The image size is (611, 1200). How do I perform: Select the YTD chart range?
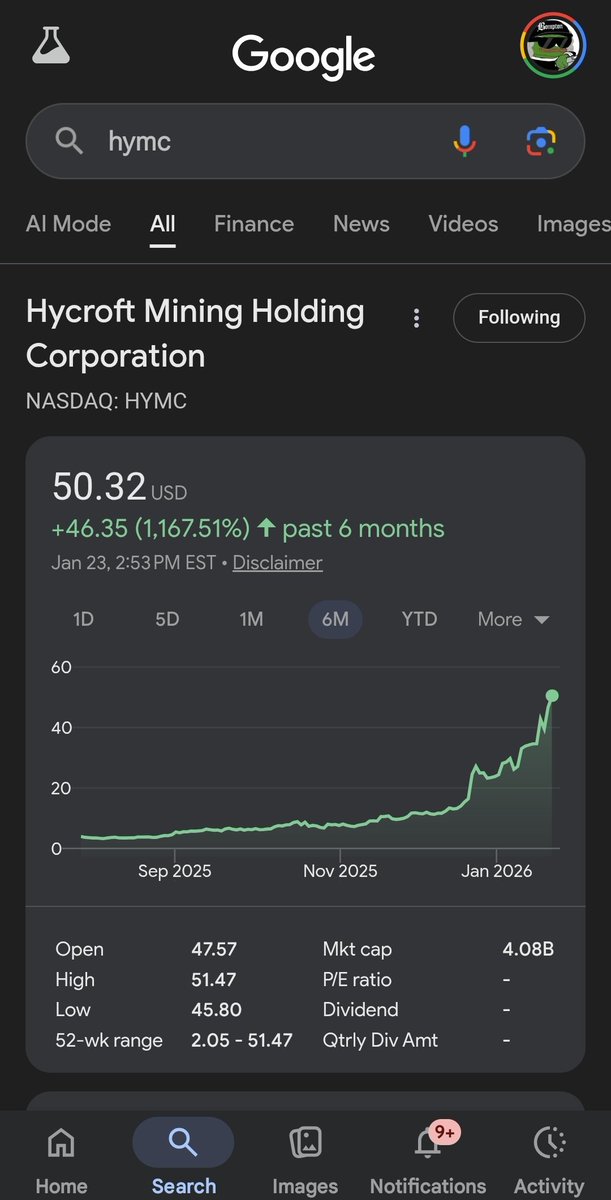coord(419,619)
